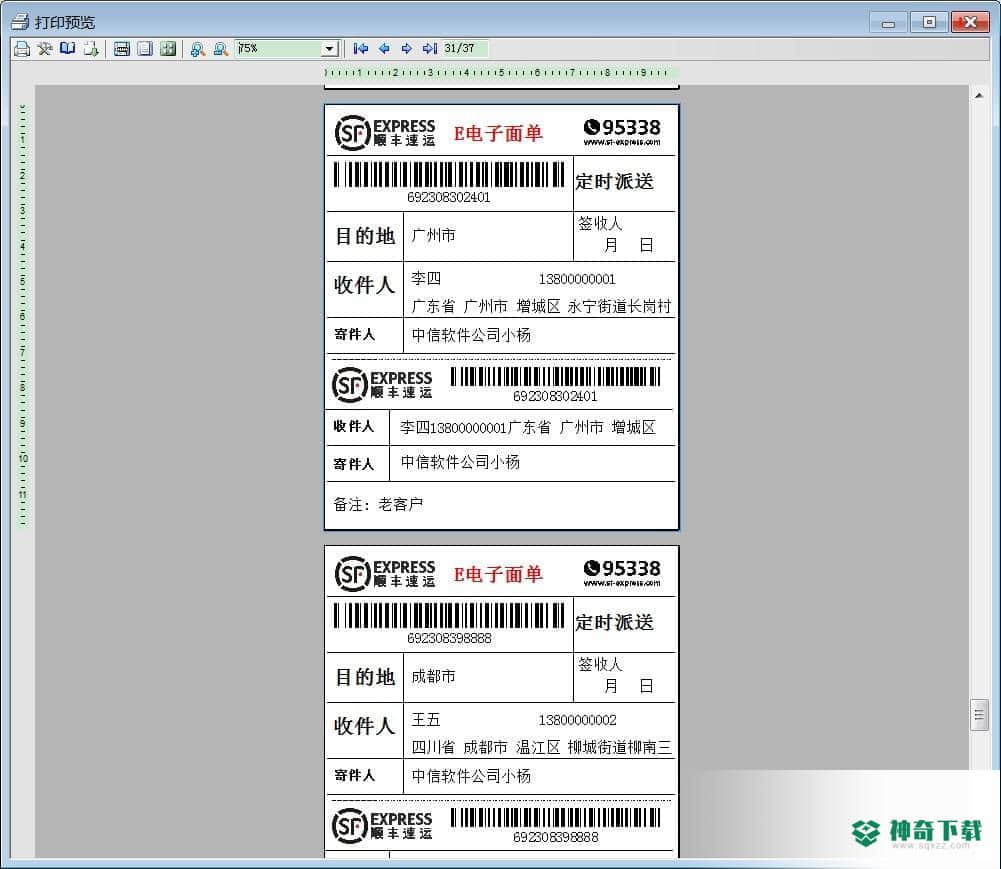This screenshot has height=869, width=1001.
Task: Click the vertical scrollbar thumb
Action: (x=979, y=714)
